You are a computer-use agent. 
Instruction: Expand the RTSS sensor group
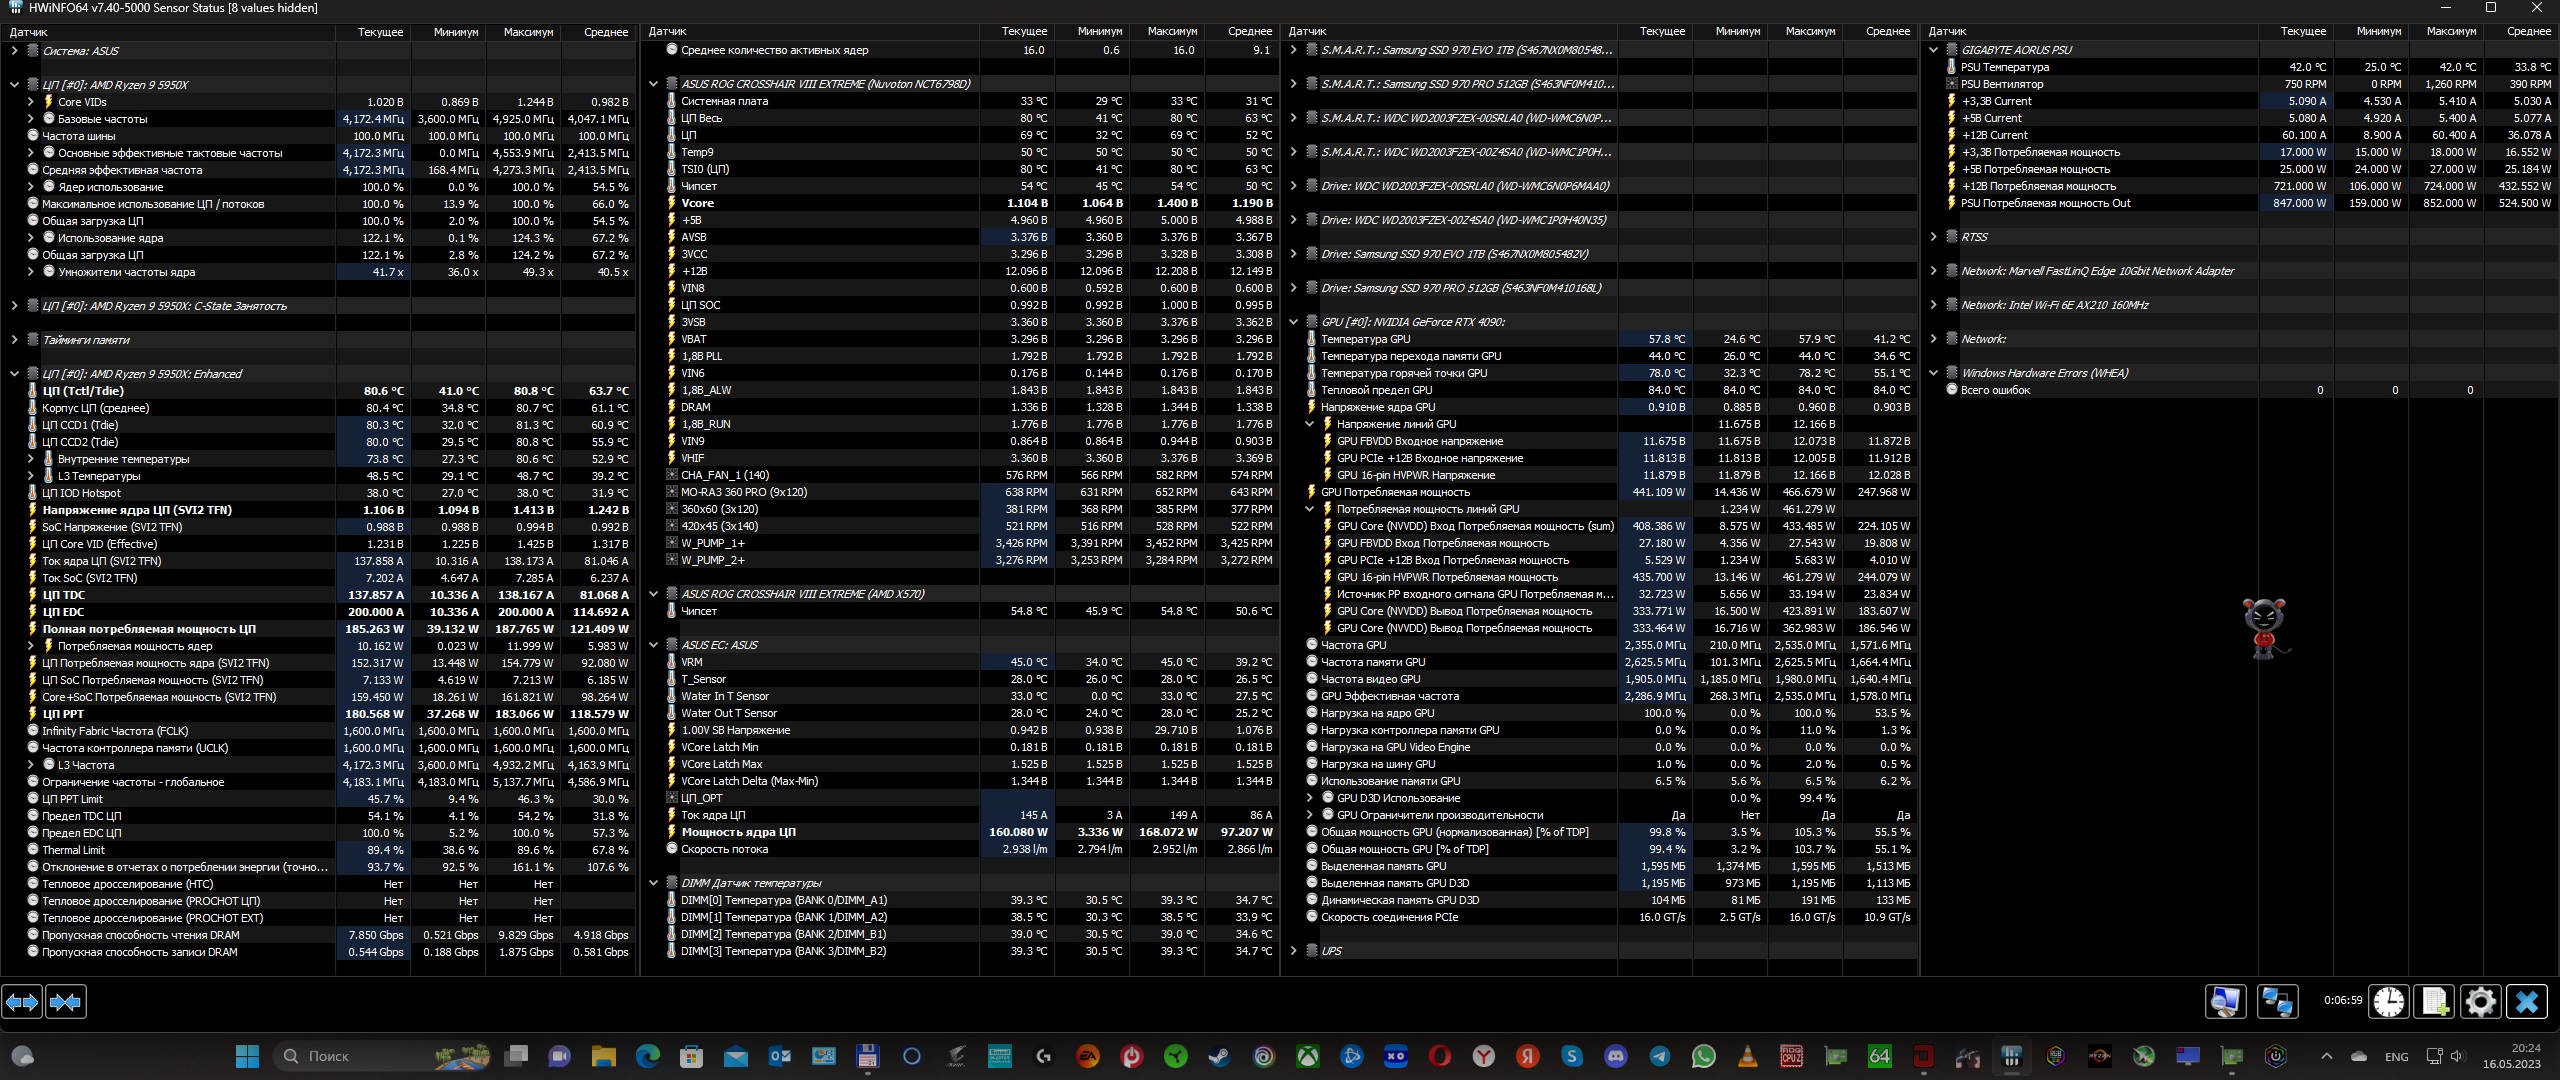click(1933, 237)
